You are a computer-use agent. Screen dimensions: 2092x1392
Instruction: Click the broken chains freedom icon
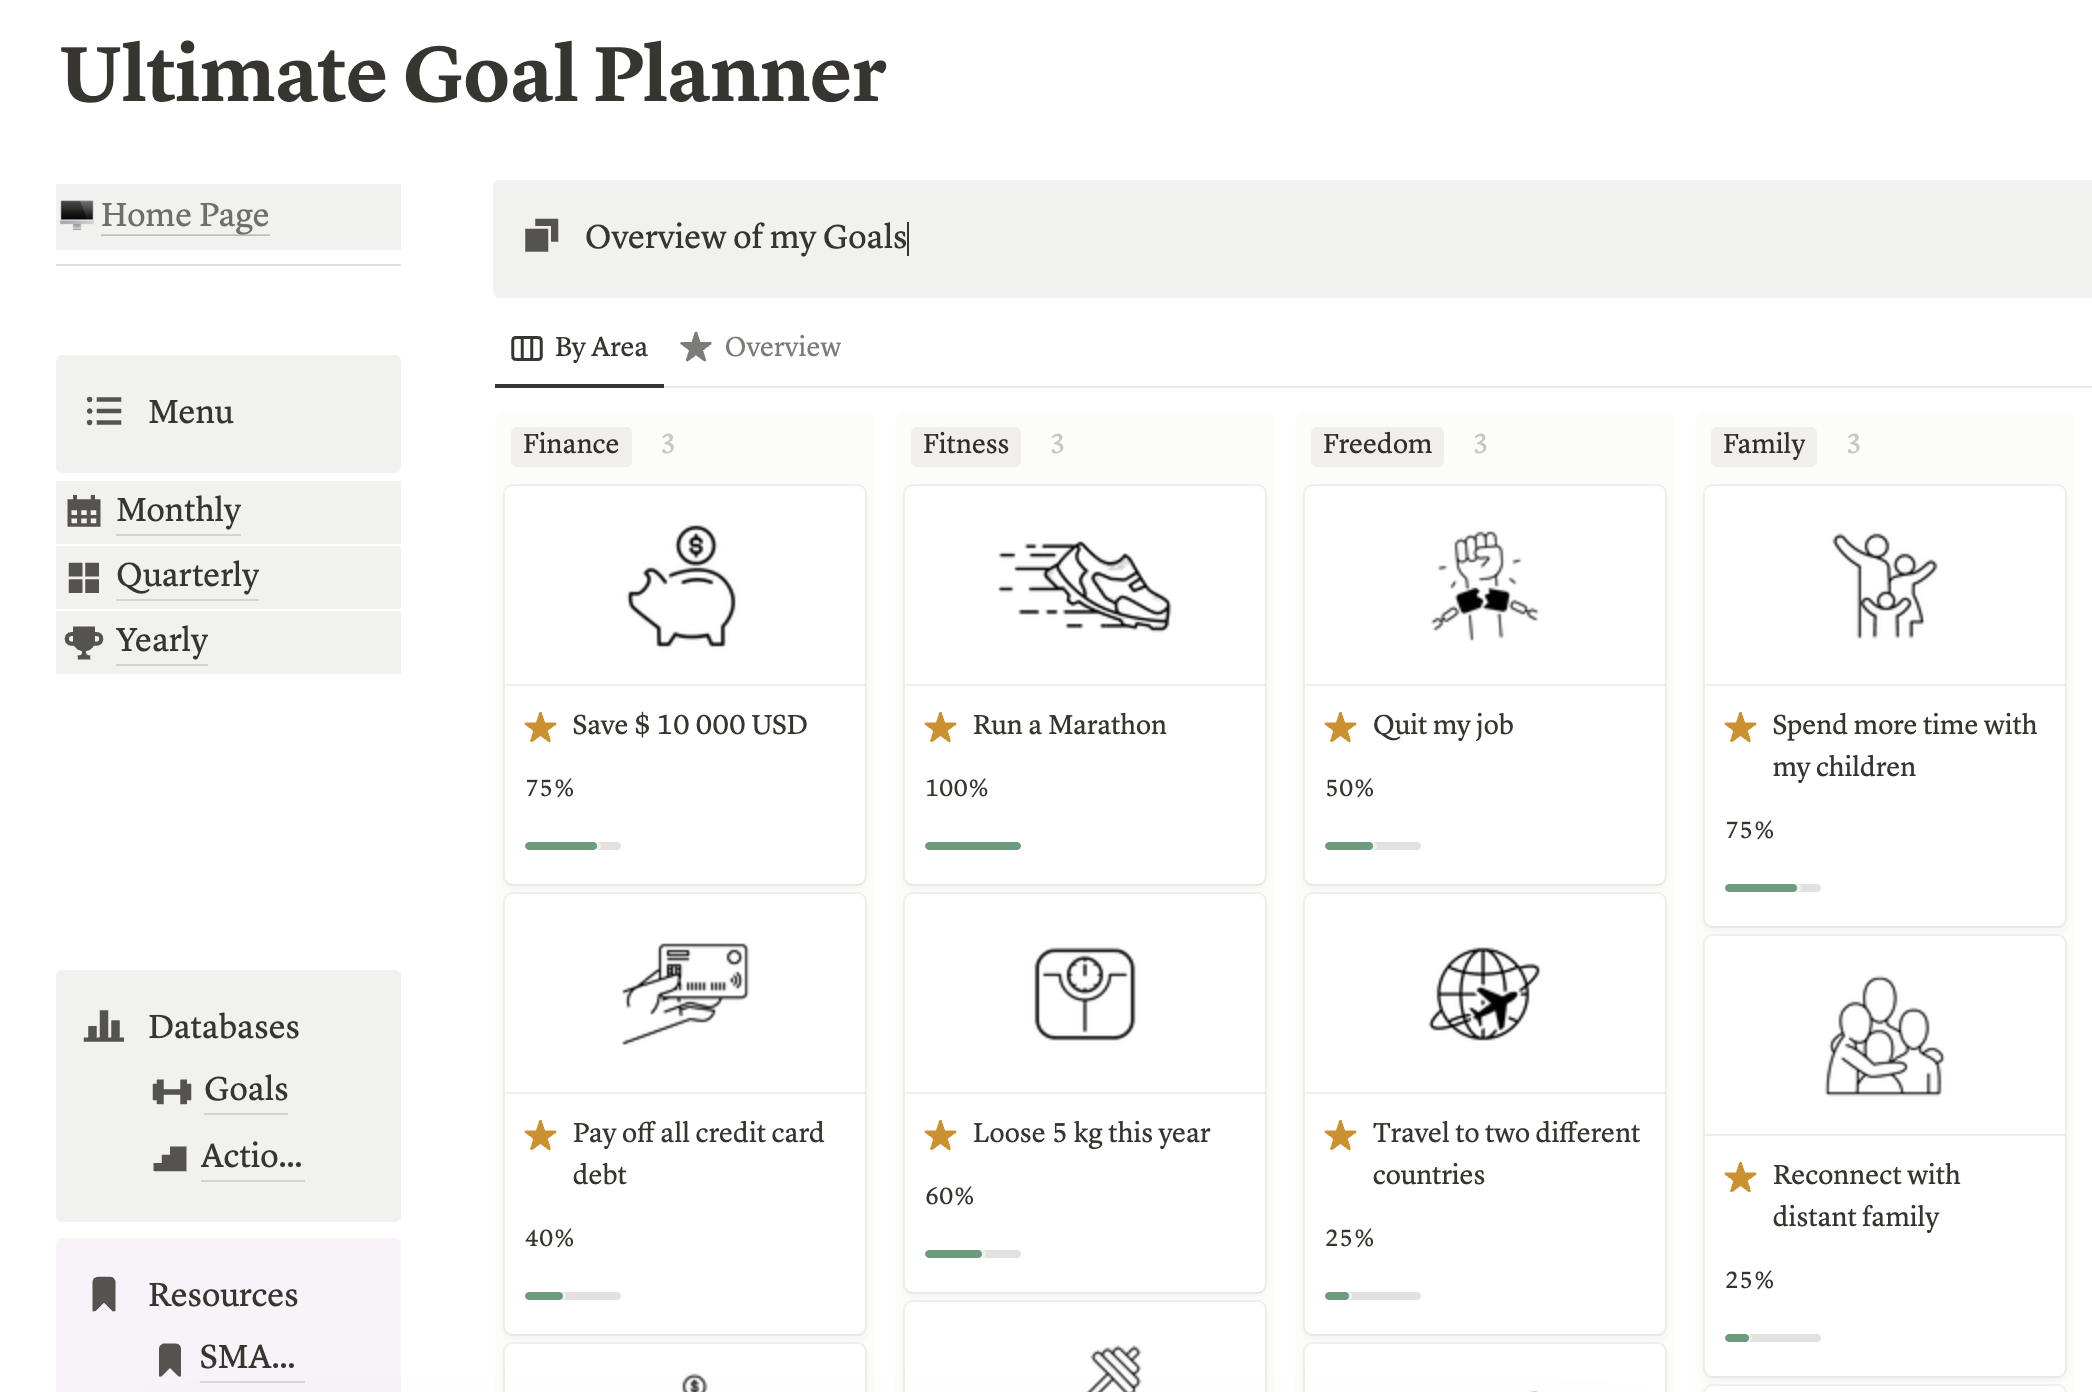(x=1484, y=586)
